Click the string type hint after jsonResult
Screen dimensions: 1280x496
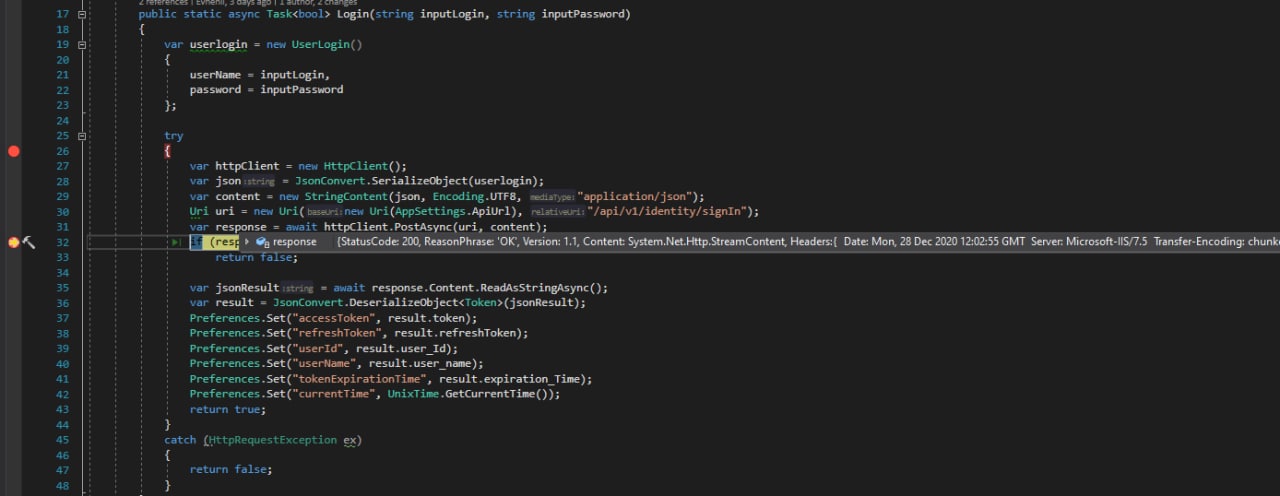click(298, 288)
